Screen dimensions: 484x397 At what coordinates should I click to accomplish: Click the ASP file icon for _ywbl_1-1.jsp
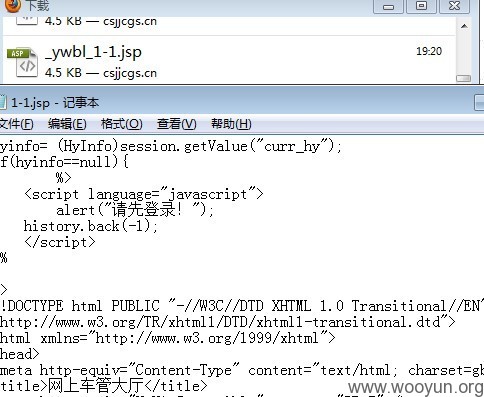[22, 62]
